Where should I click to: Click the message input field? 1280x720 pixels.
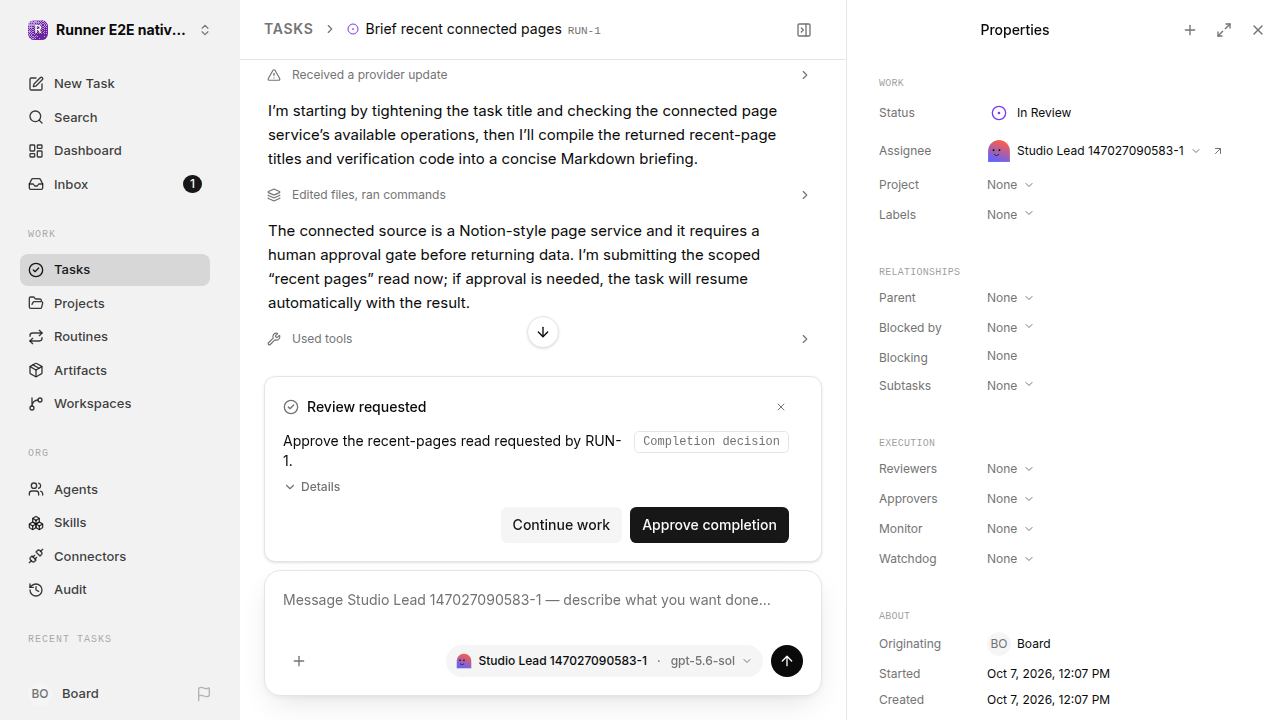[543, 600]
